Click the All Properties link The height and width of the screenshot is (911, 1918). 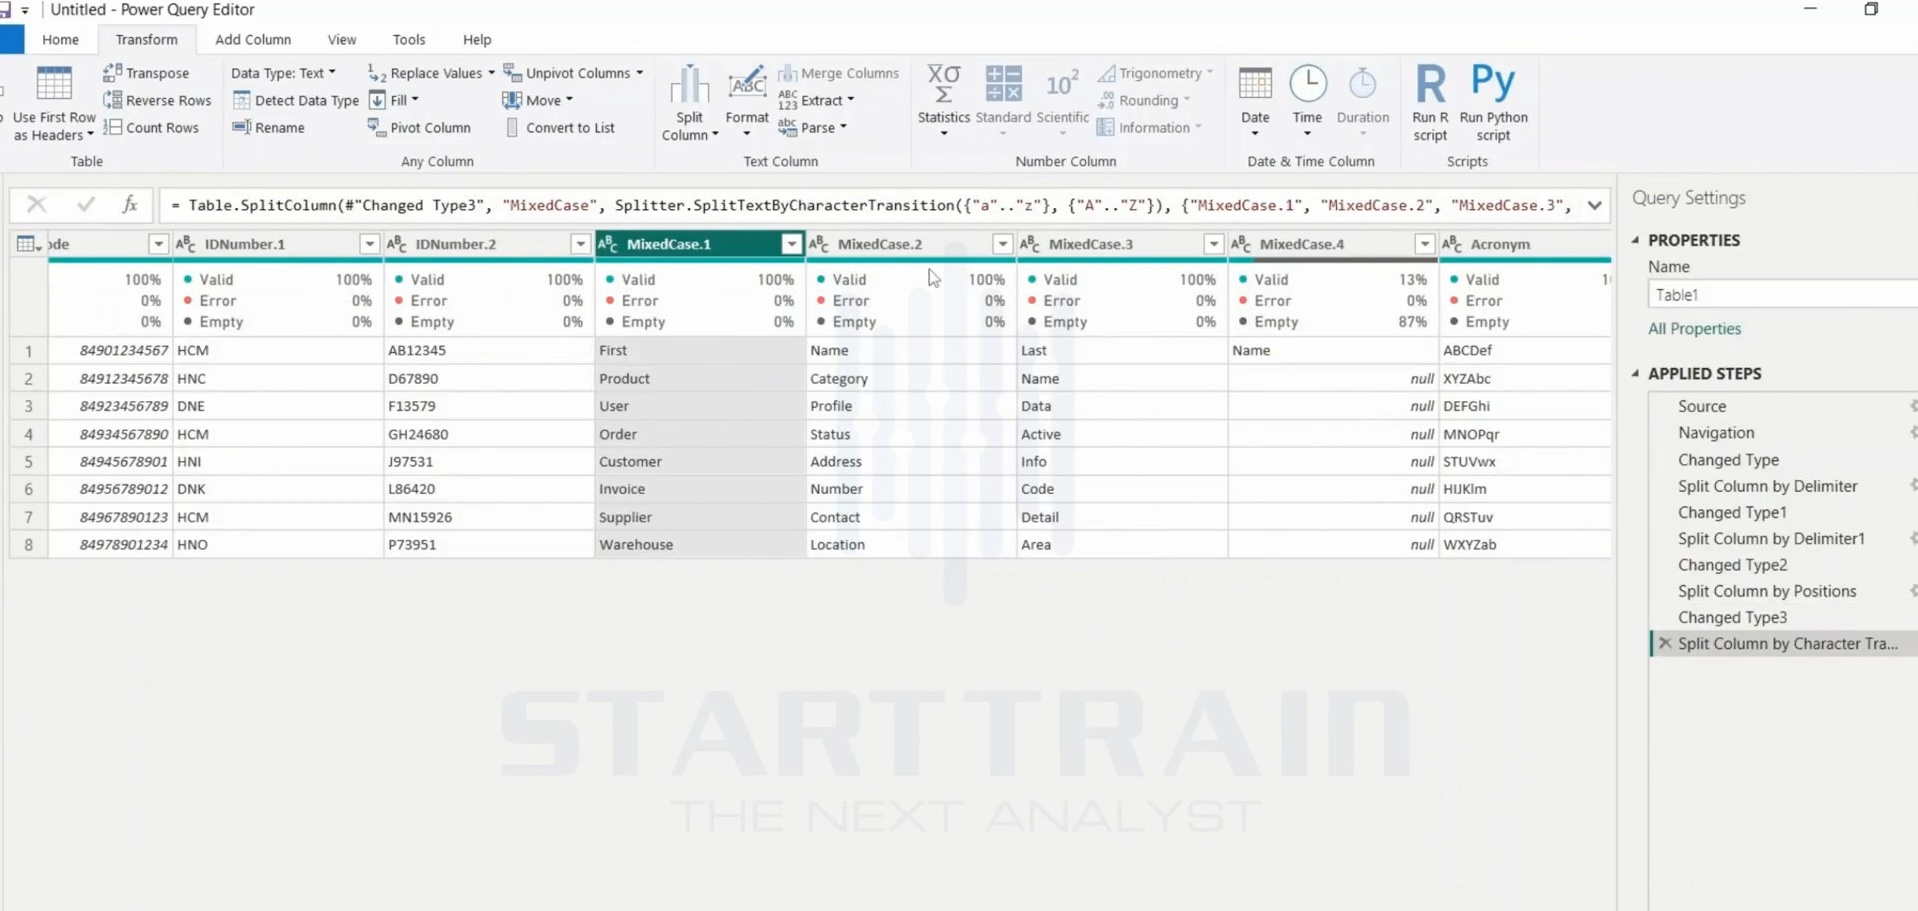pos(1694,329)
